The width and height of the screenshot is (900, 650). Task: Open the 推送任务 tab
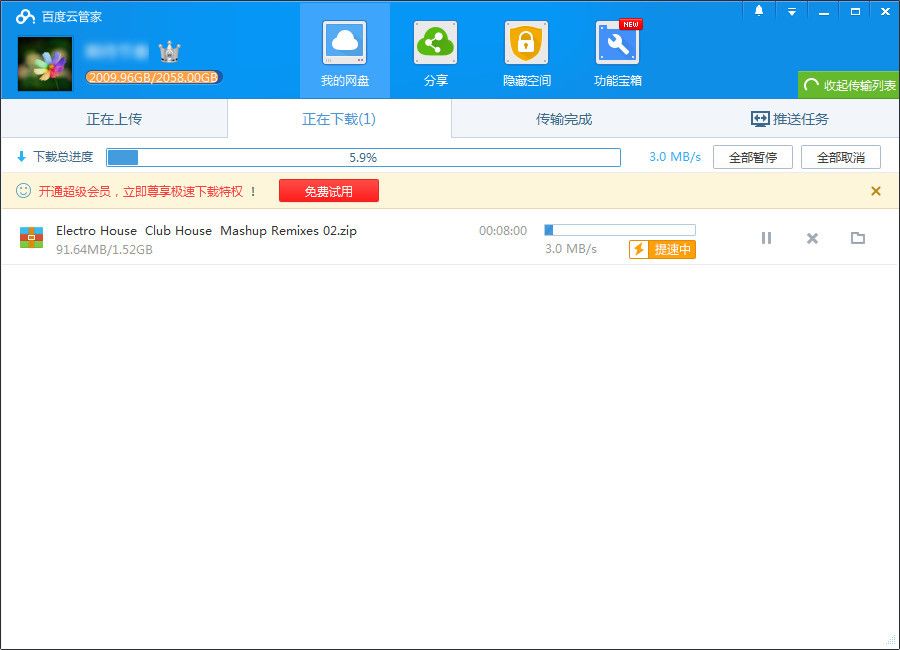tap(789, 119)
